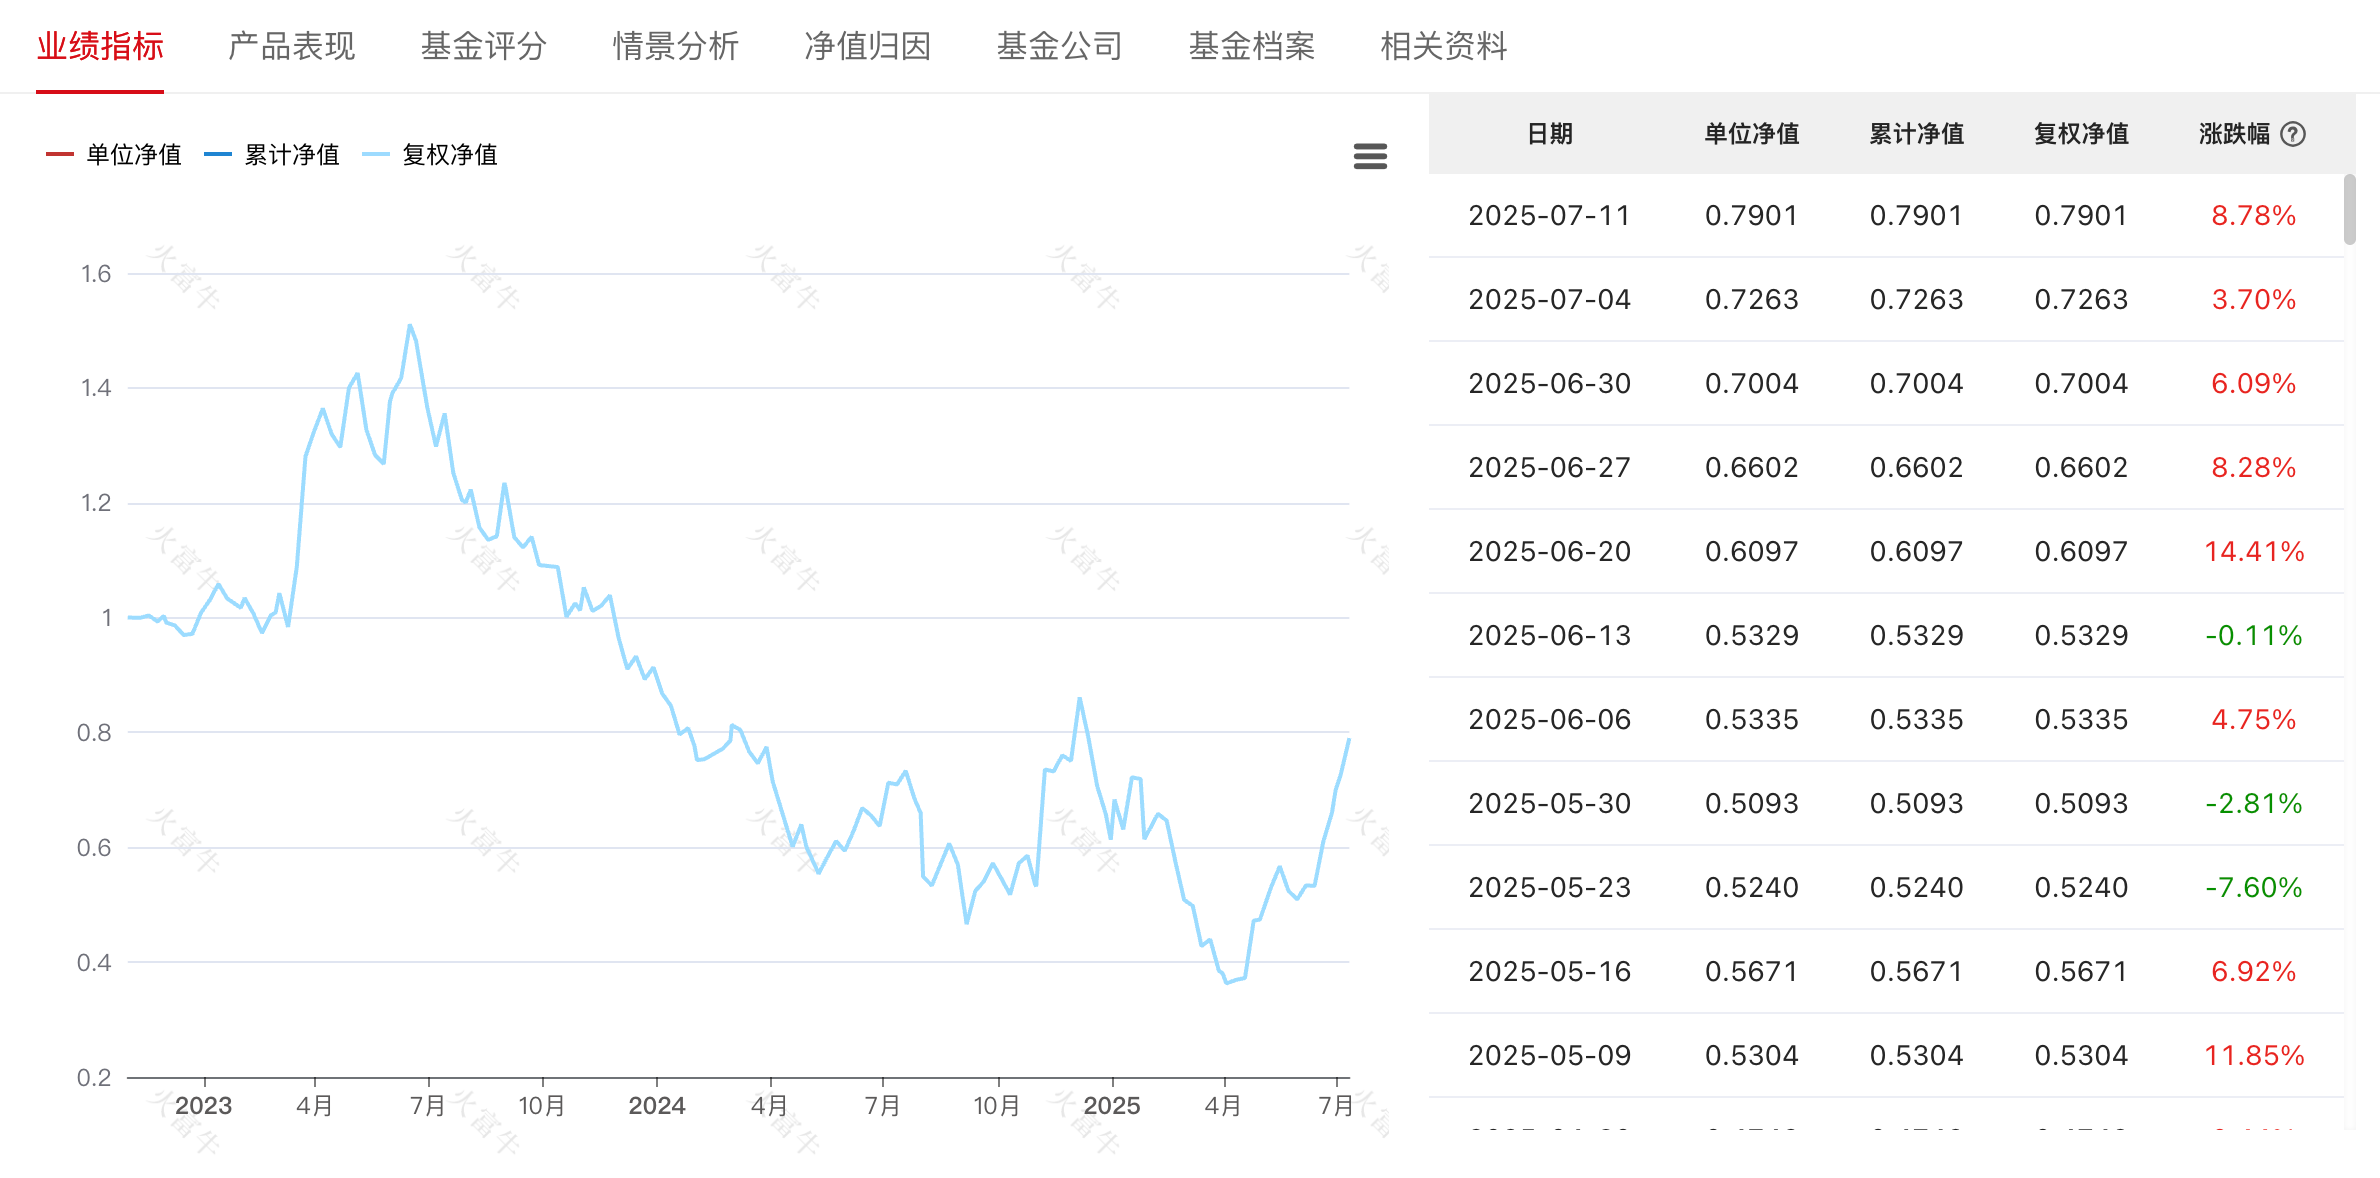
Task: Click the help icon beside 涨跌幅
Action: [2293, 134]
